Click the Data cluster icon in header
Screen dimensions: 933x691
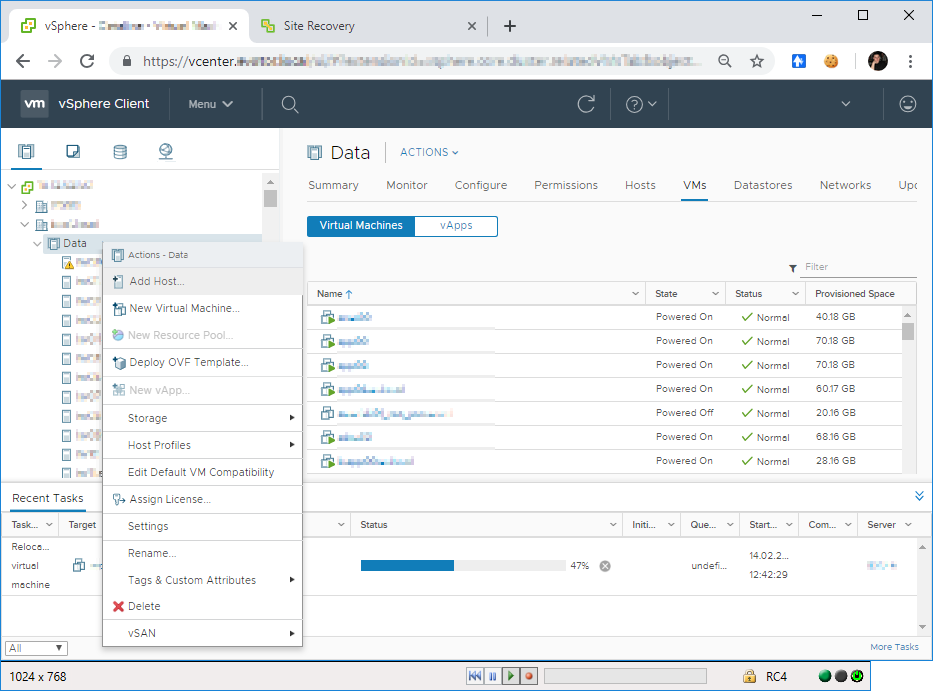(x=315, y=153)
